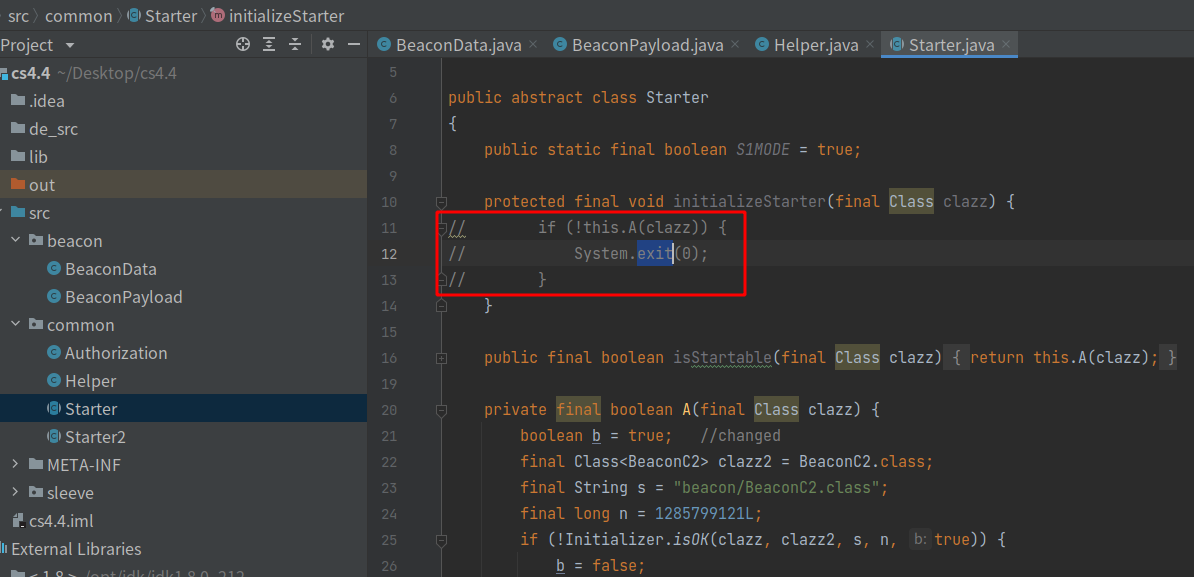Viewport: 1194px width, 577px height.
Task: Close the BeaconPayload.java tab
Action: tap(734, 45)
